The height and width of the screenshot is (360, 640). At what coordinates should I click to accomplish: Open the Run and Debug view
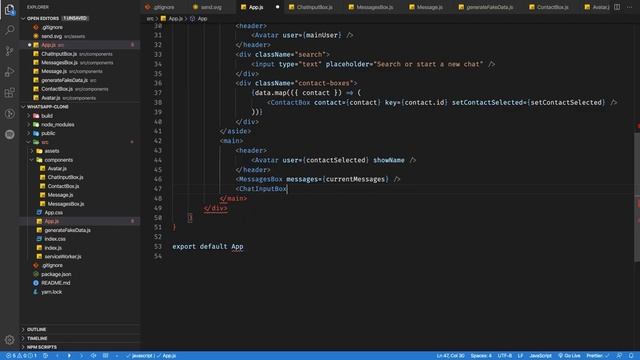click(10, 72)
